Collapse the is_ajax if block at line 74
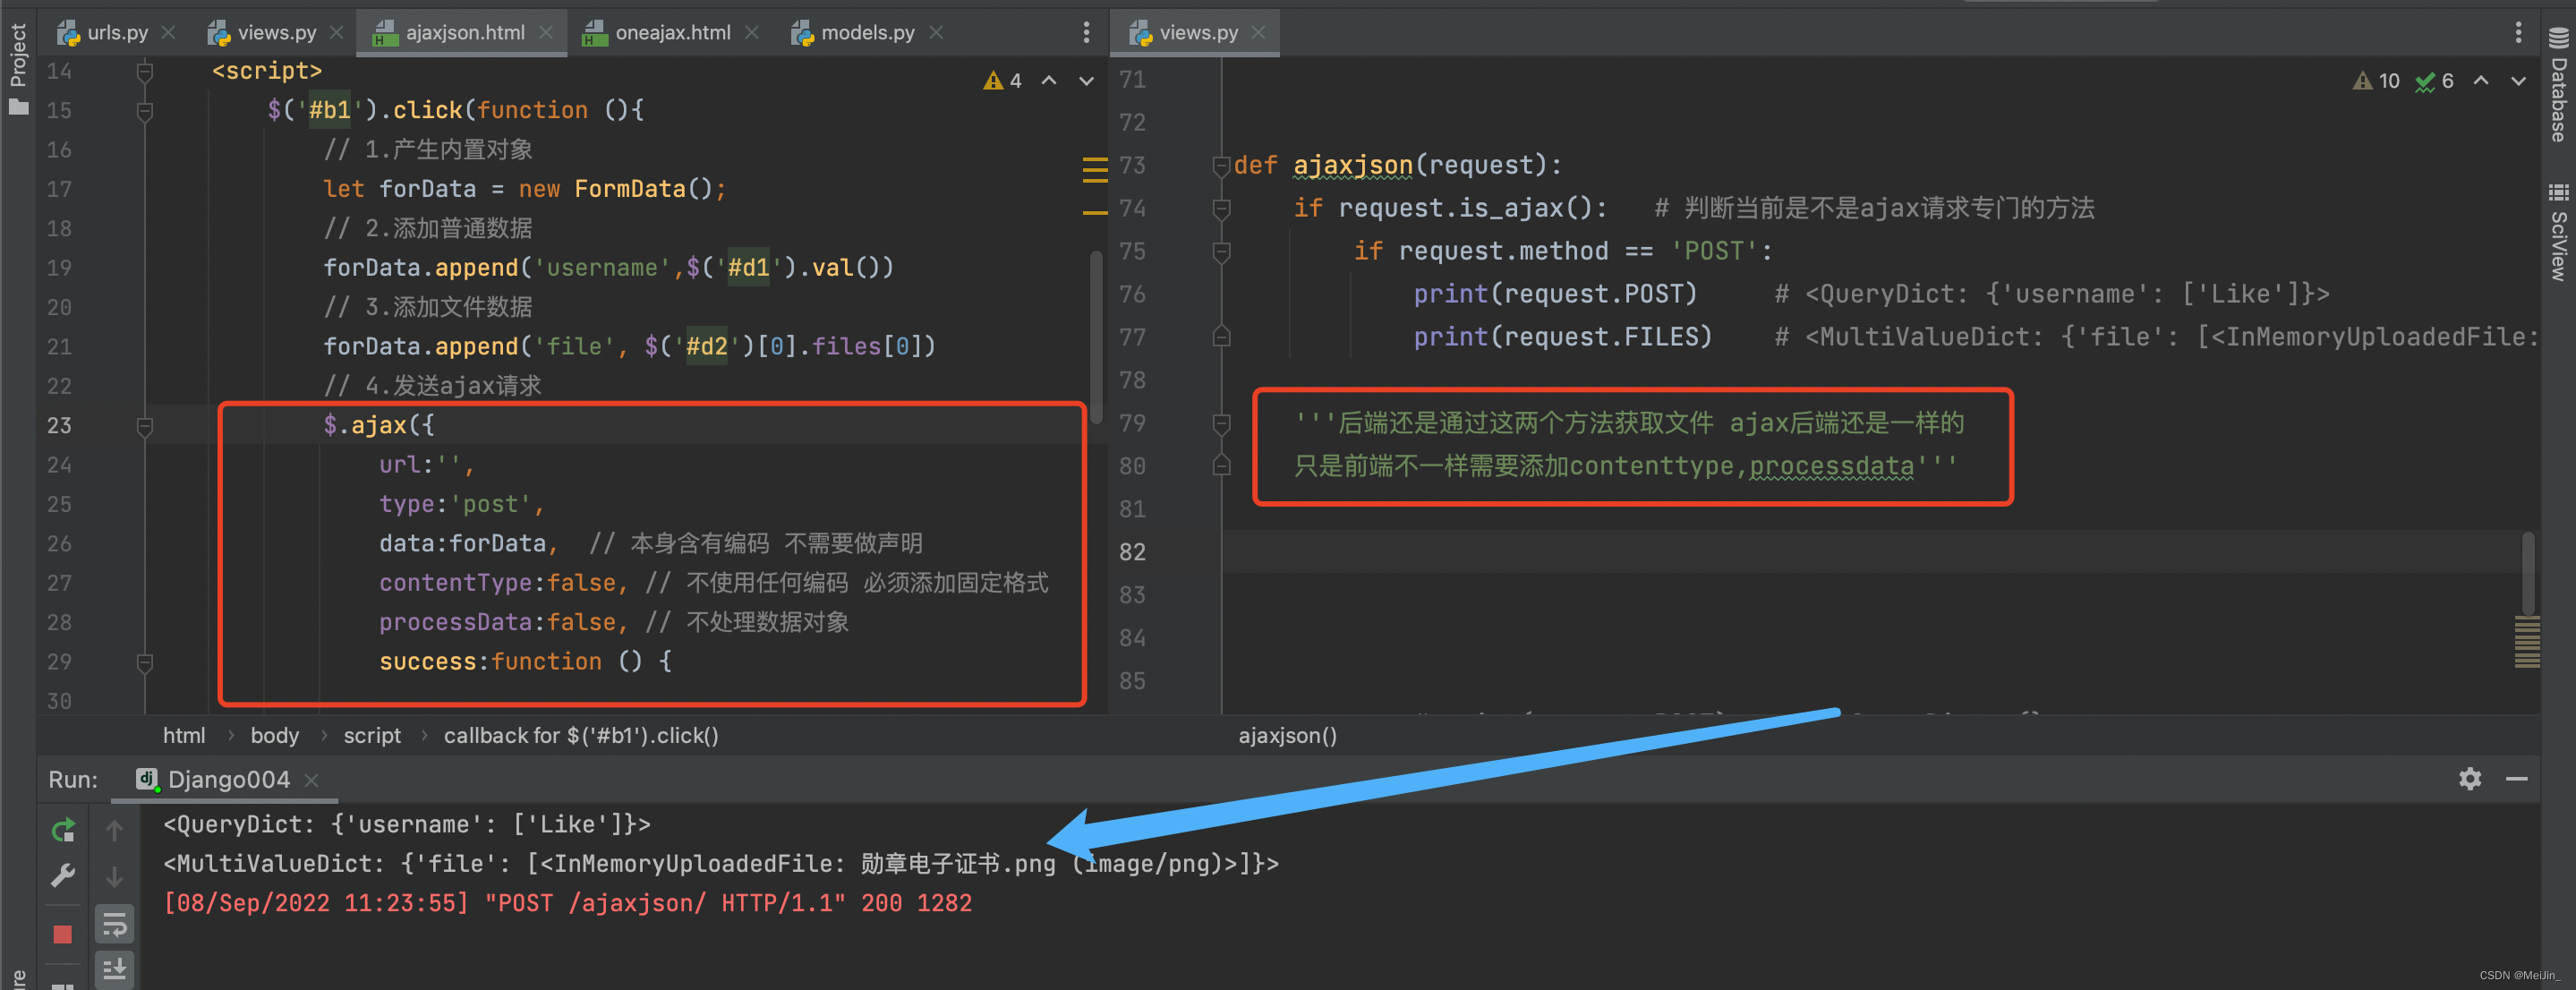 (x=1221, y=209)
